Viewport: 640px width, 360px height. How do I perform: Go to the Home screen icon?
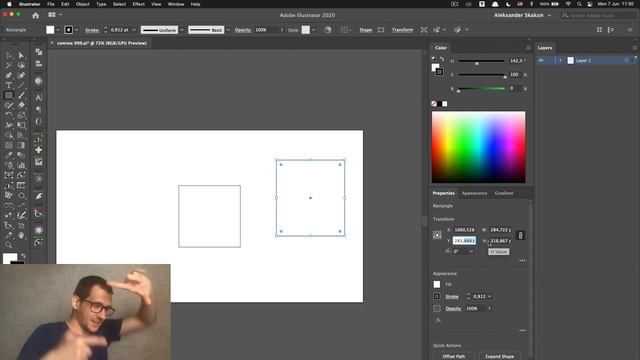point(36,15)
